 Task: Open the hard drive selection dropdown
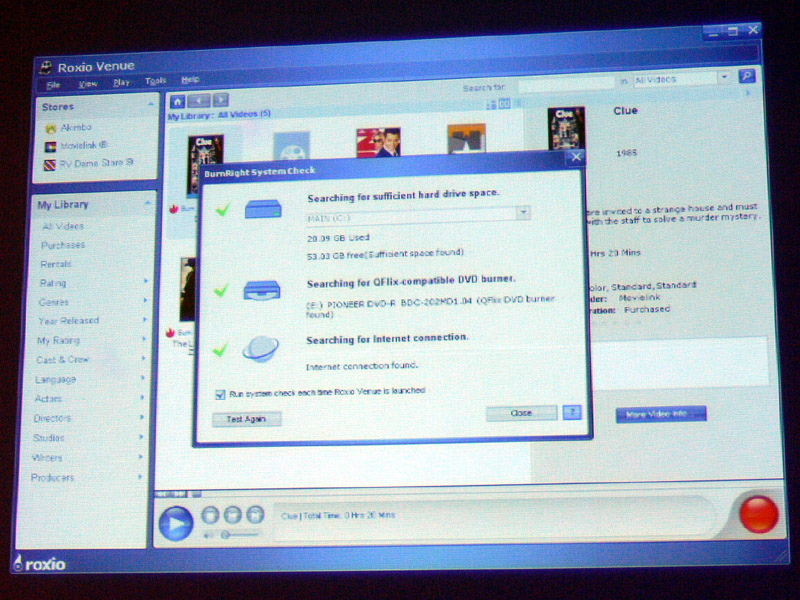(522, 213)
